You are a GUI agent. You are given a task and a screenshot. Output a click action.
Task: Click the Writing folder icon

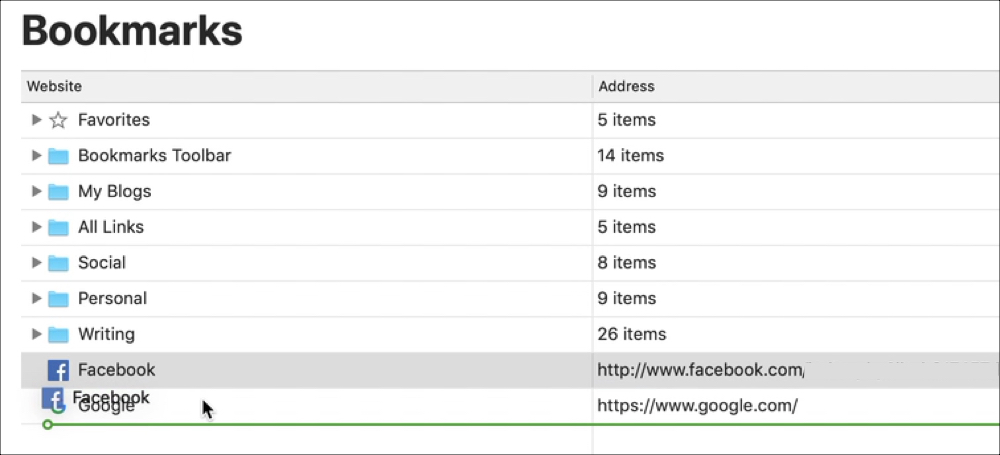(58, 334)
